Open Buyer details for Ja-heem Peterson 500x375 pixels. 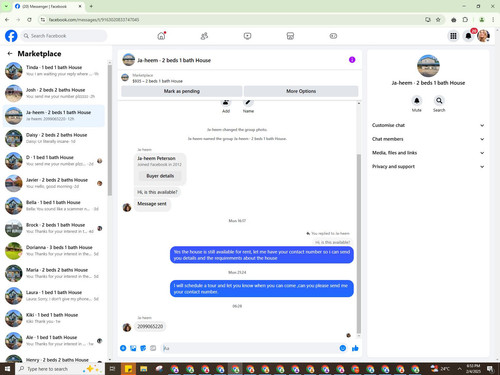[x=160, y=176]
